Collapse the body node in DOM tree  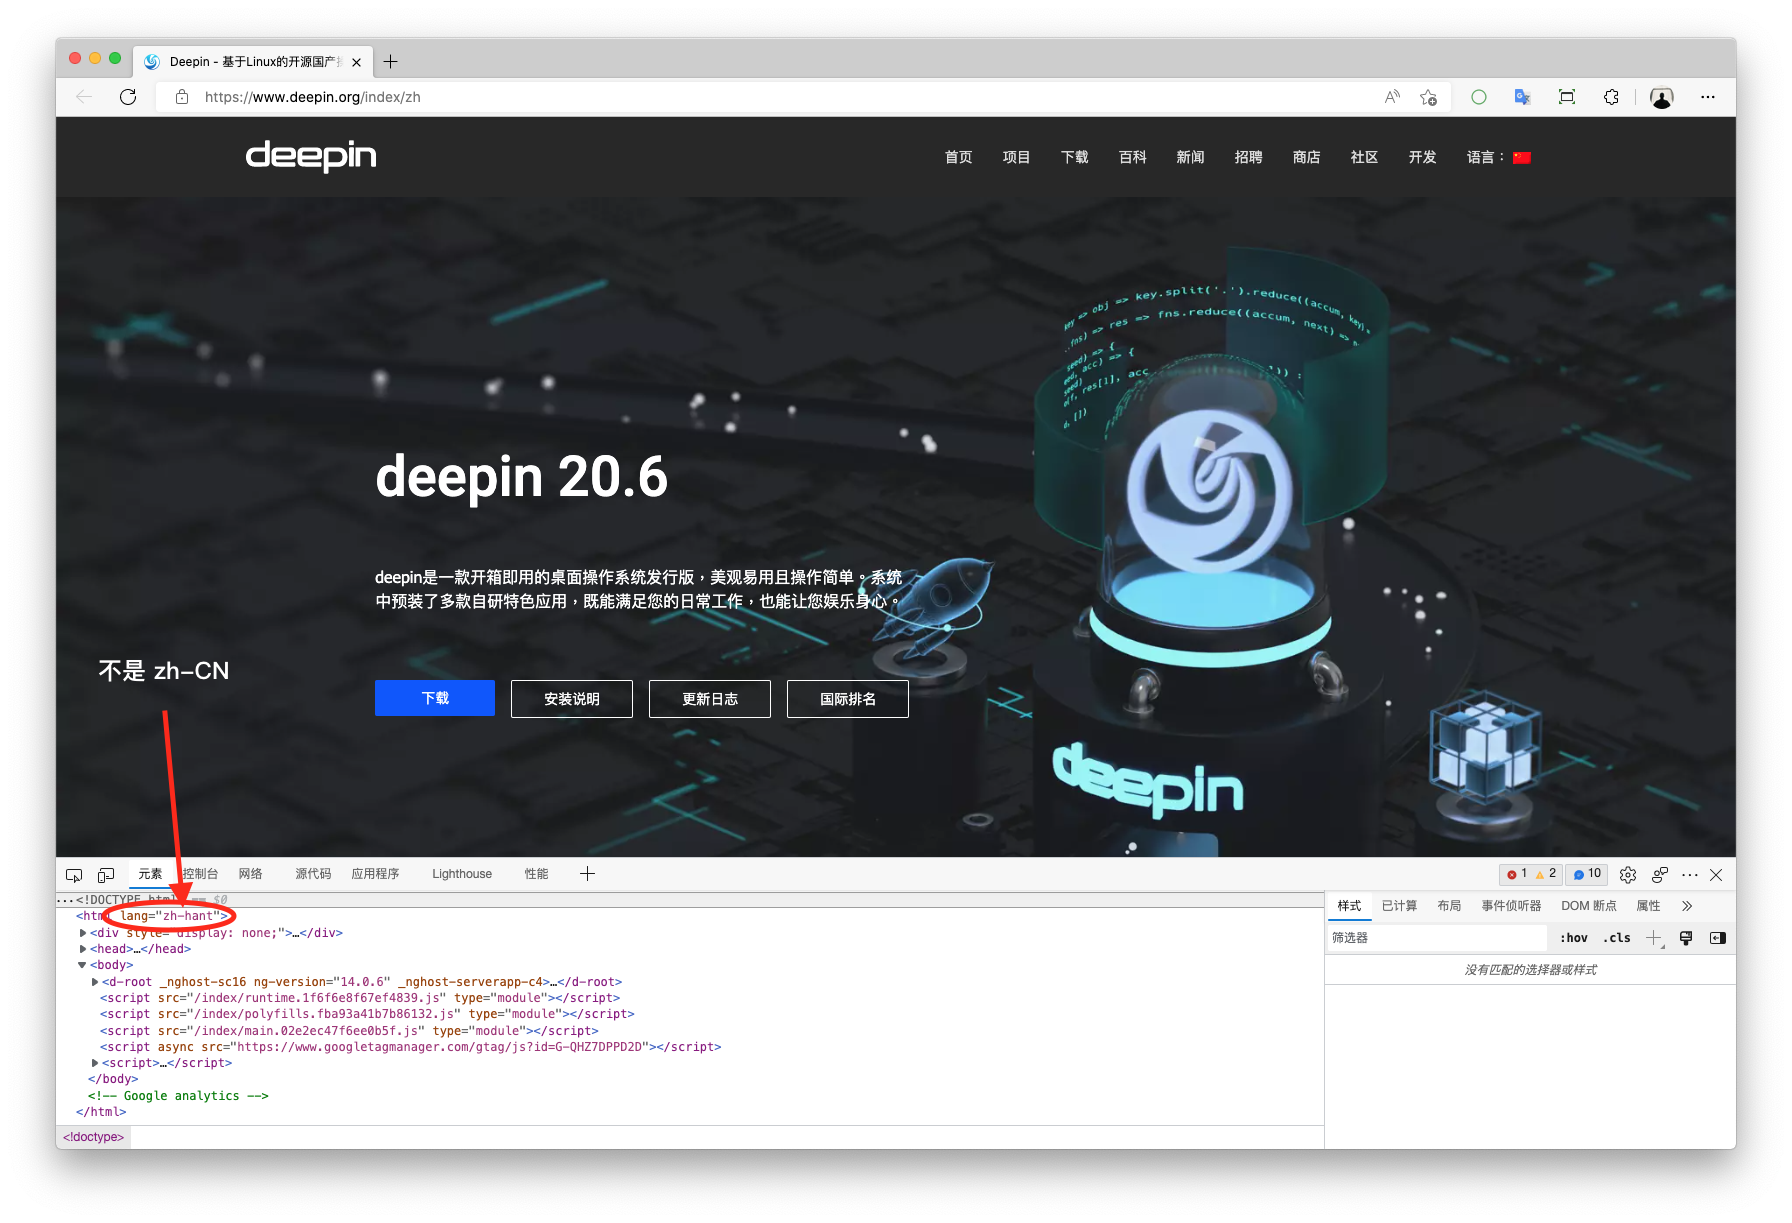pyautogui.click(x=82, y=965)
